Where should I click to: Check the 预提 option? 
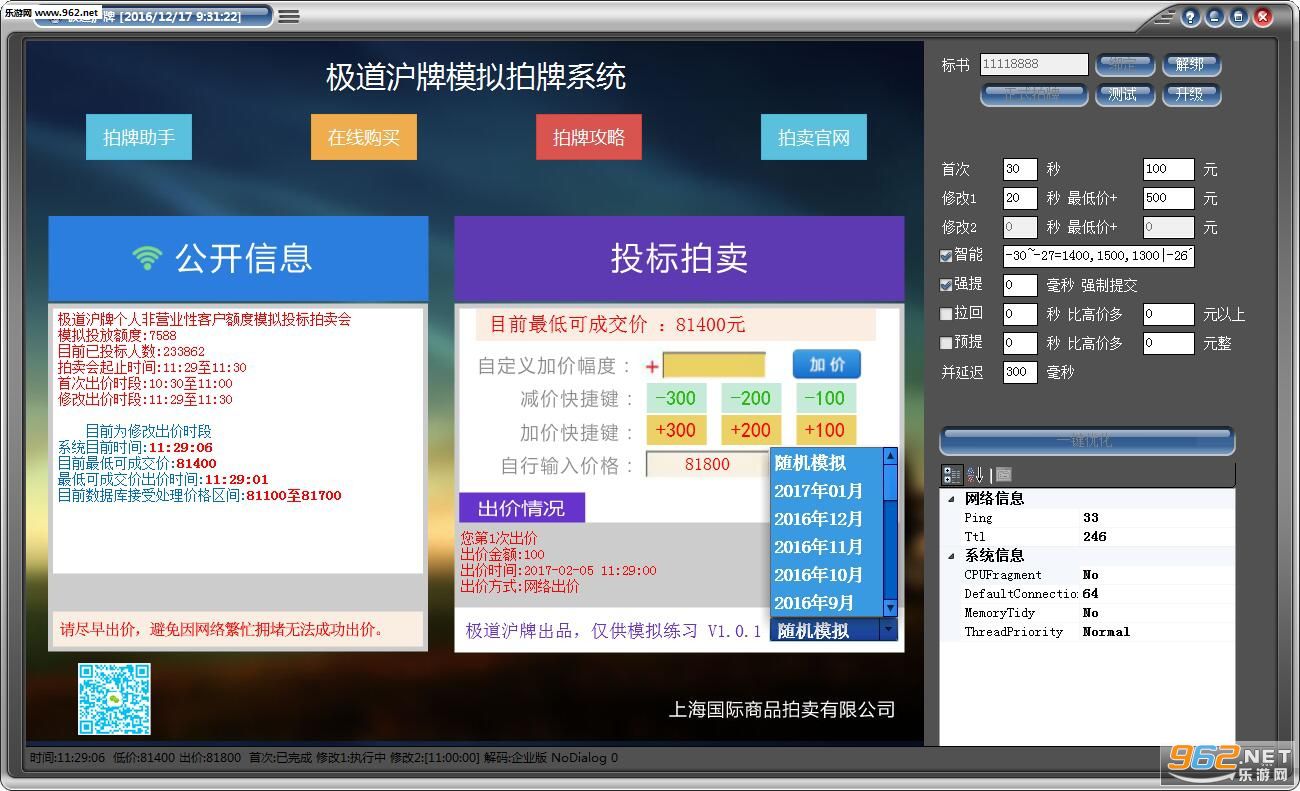[947, 343]
